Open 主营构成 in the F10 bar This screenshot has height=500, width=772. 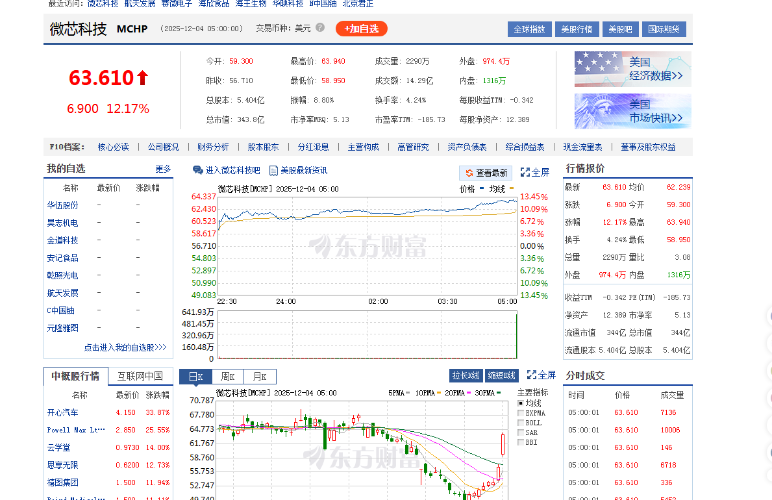363,147
